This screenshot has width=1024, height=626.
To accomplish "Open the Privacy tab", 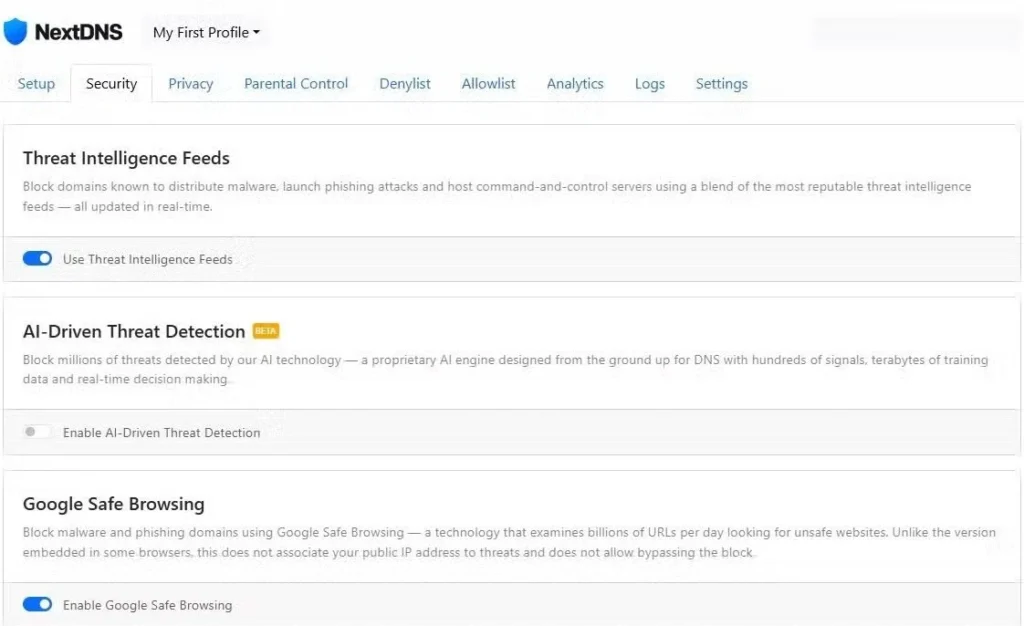I will coord(190,84).
